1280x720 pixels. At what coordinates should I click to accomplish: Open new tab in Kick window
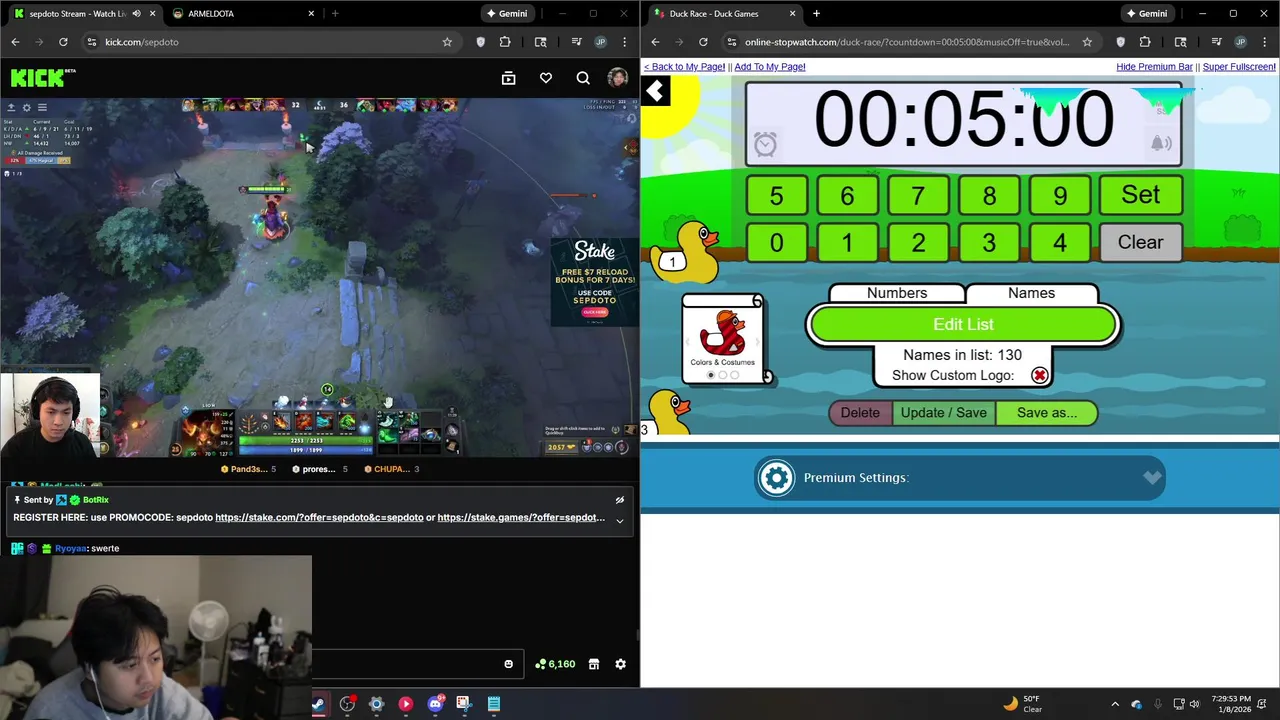tap(335, 14)
